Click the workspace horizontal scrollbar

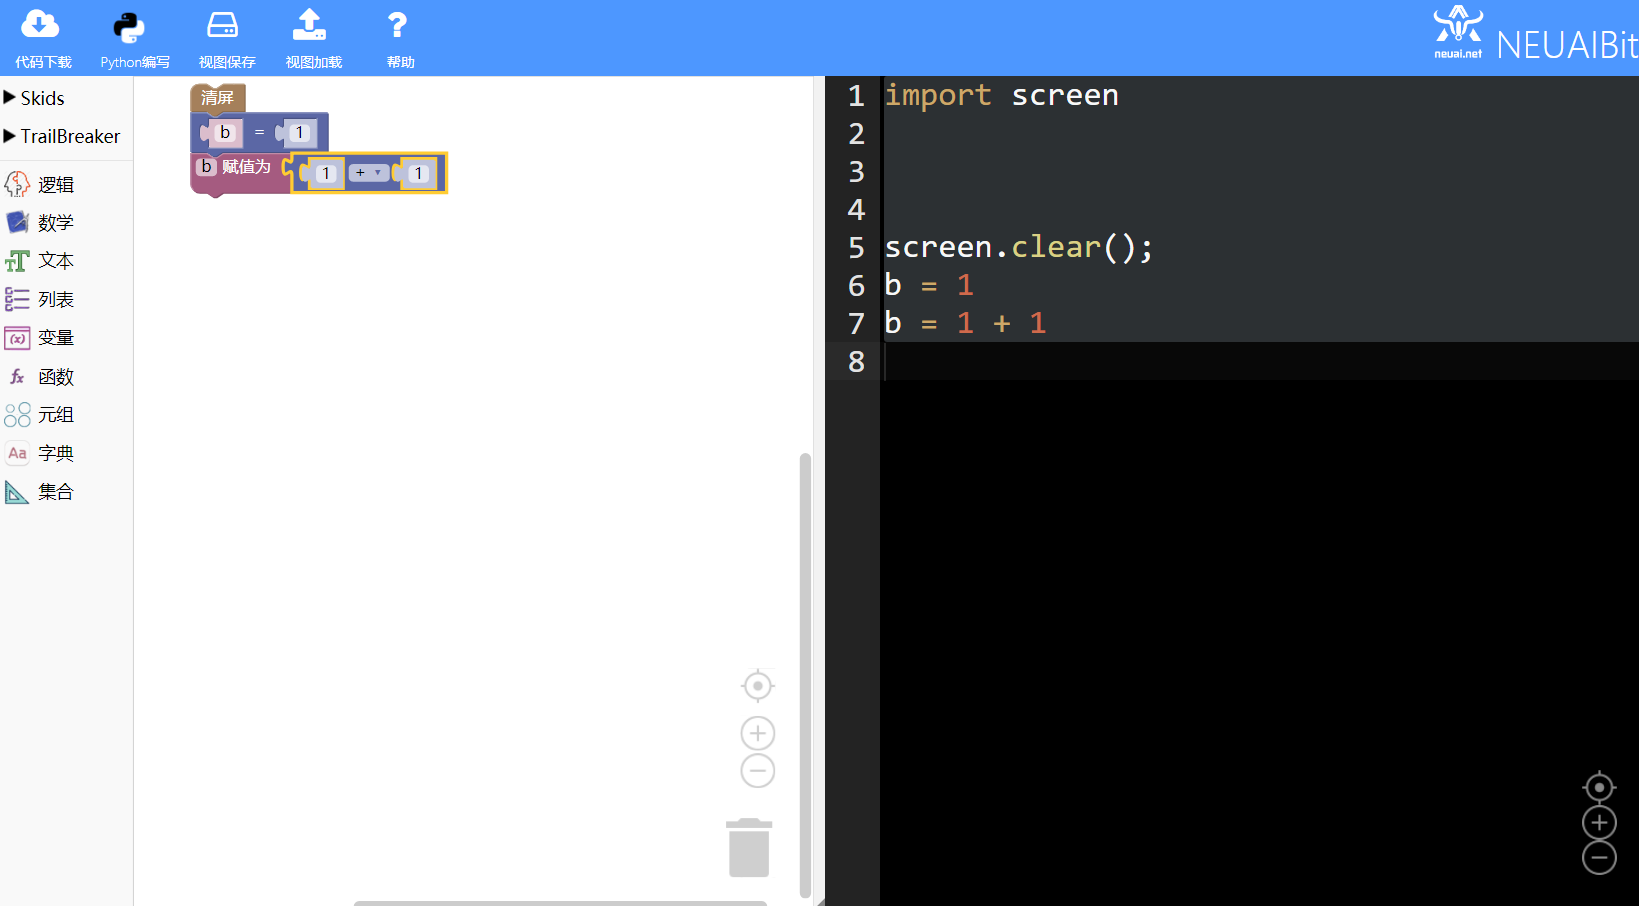560,903
